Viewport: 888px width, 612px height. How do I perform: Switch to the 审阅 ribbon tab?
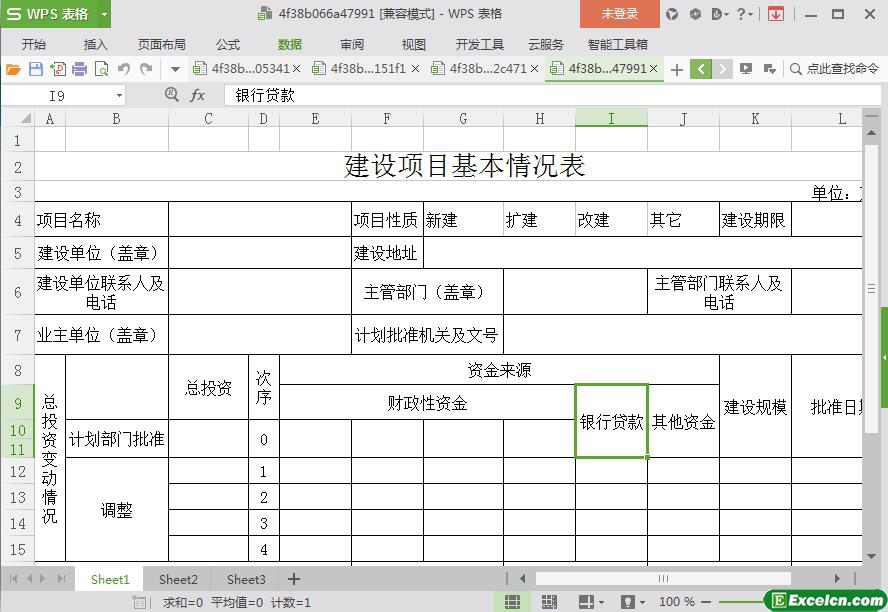point(352,44)
